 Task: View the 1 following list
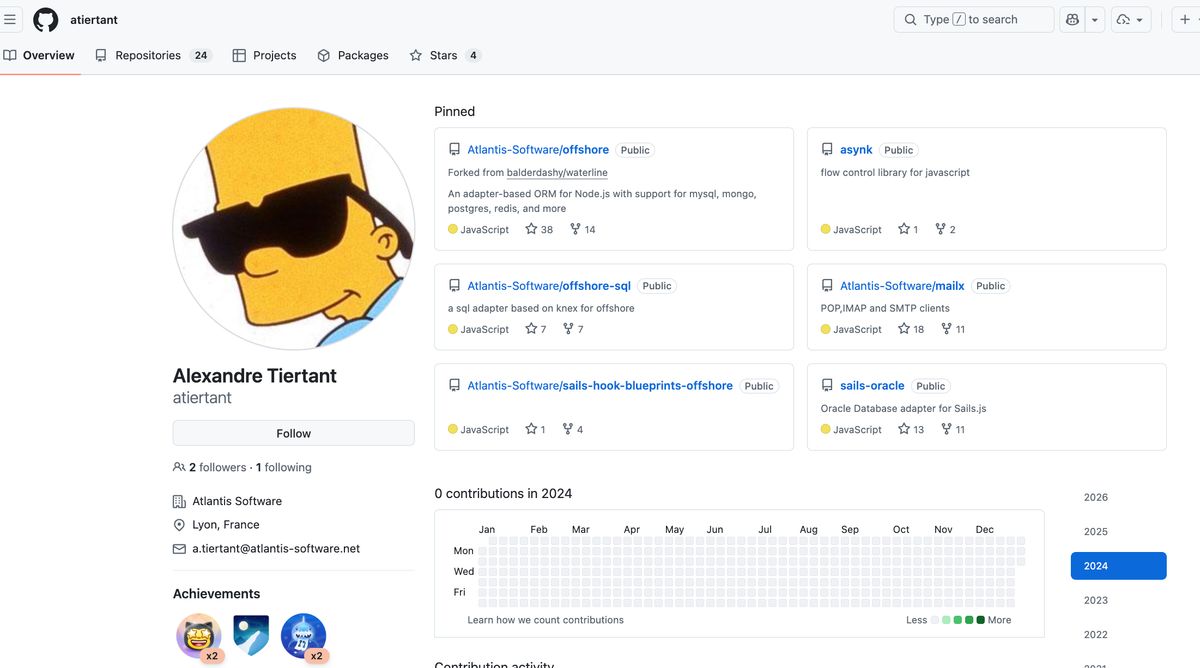283,467
